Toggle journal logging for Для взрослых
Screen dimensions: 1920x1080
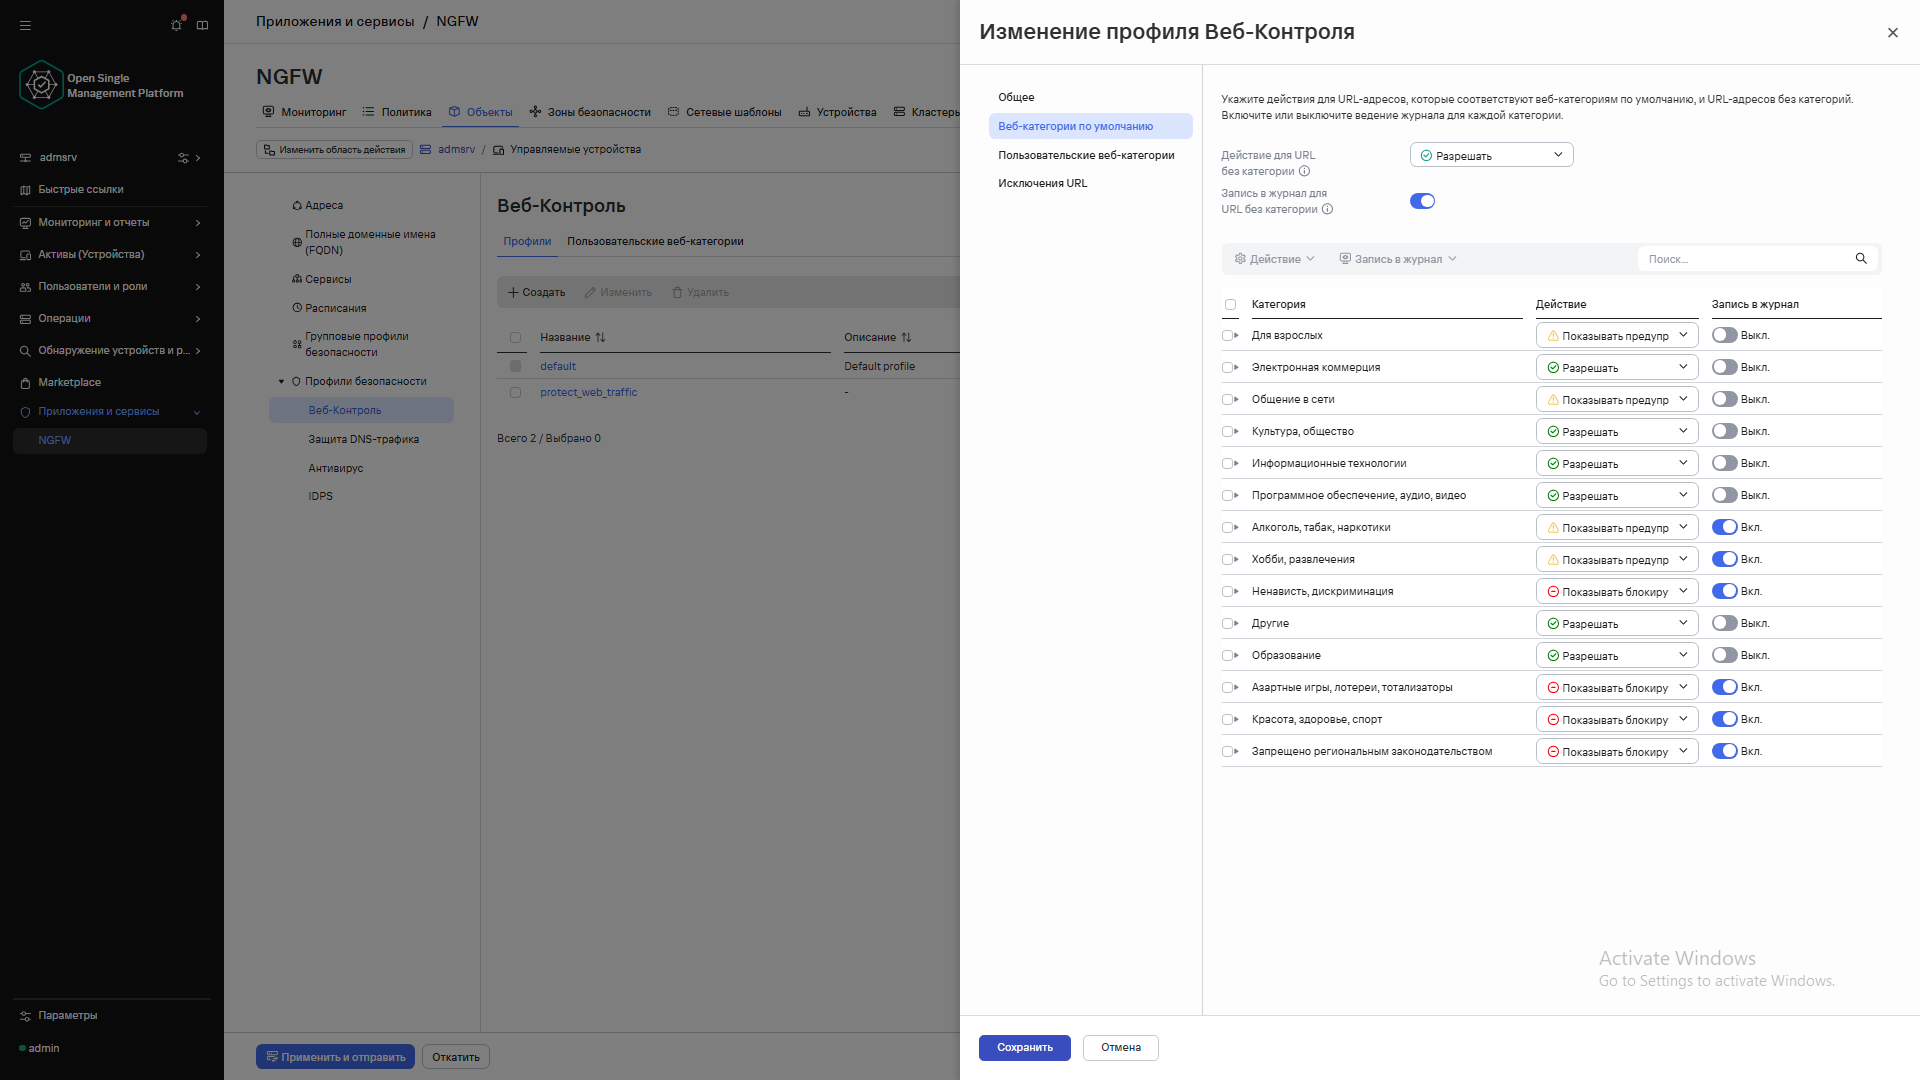pyautogui.click(x=1724, y=336)
